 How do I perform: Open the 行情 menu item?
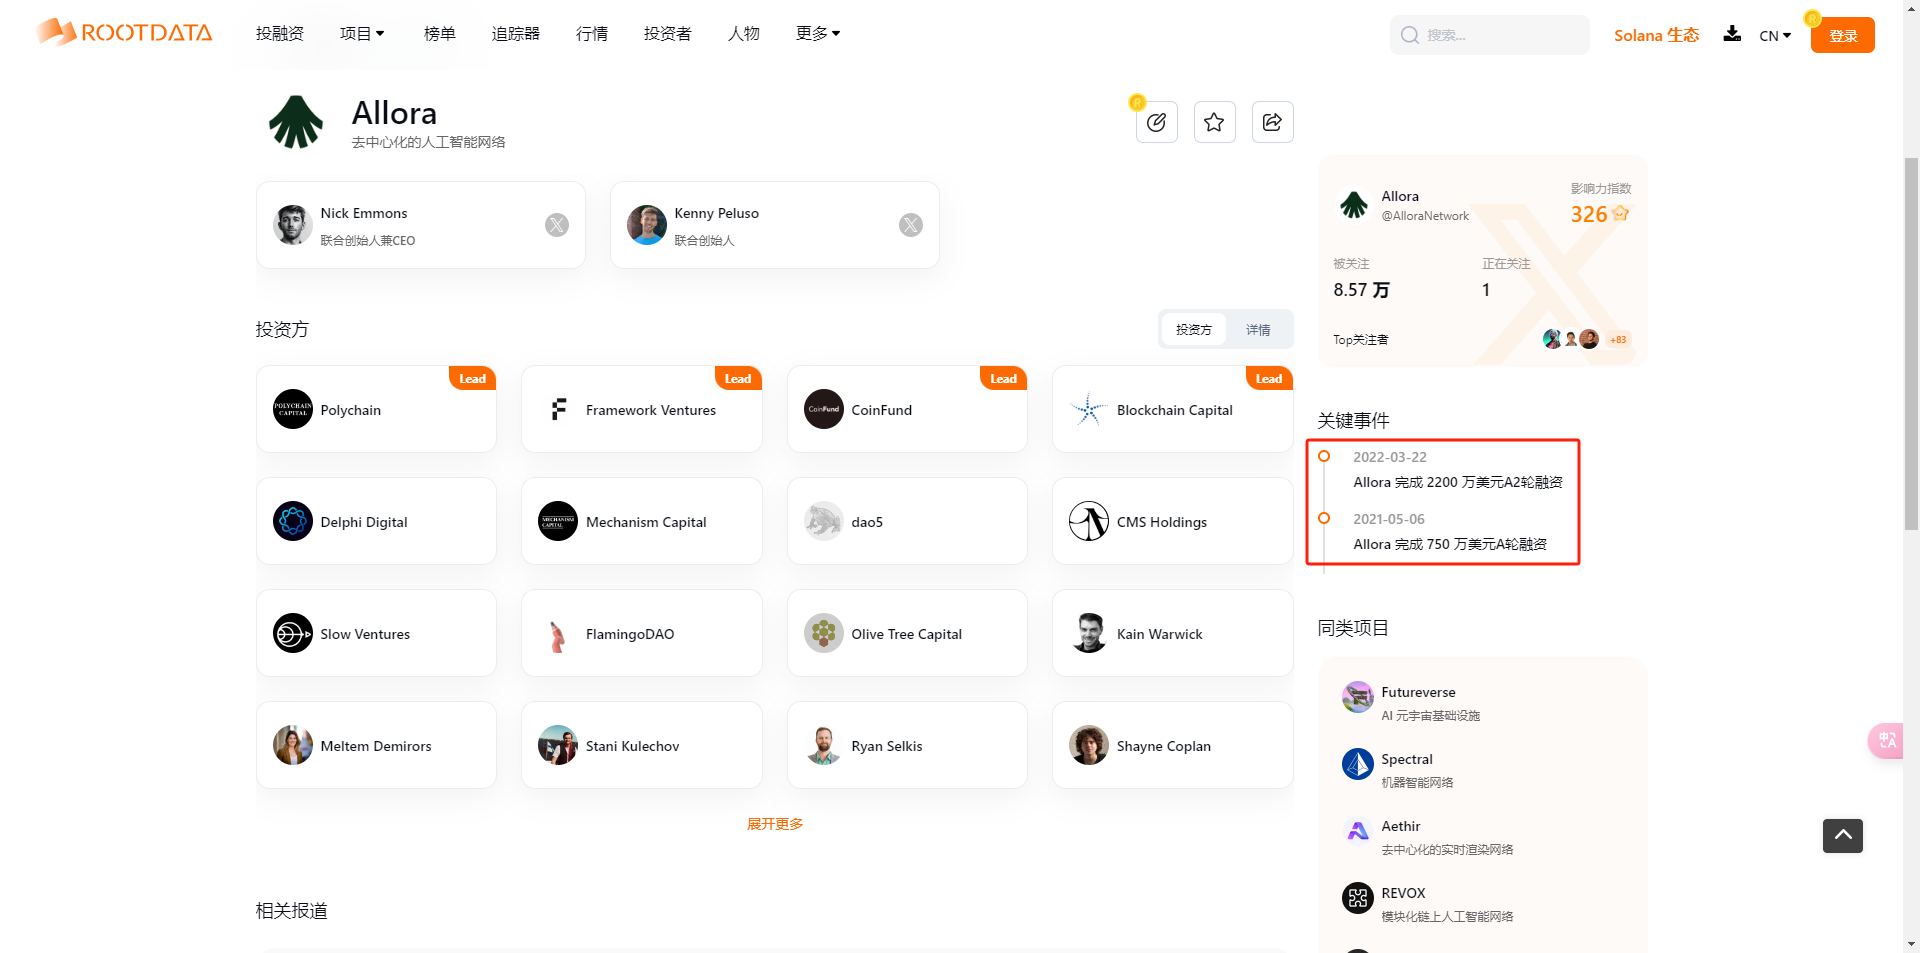[x=592, y=34]
